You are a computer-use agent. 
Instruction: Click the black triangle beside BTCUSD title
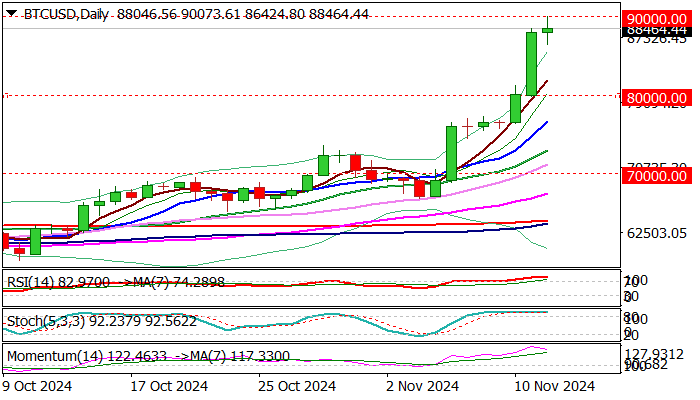12,13
